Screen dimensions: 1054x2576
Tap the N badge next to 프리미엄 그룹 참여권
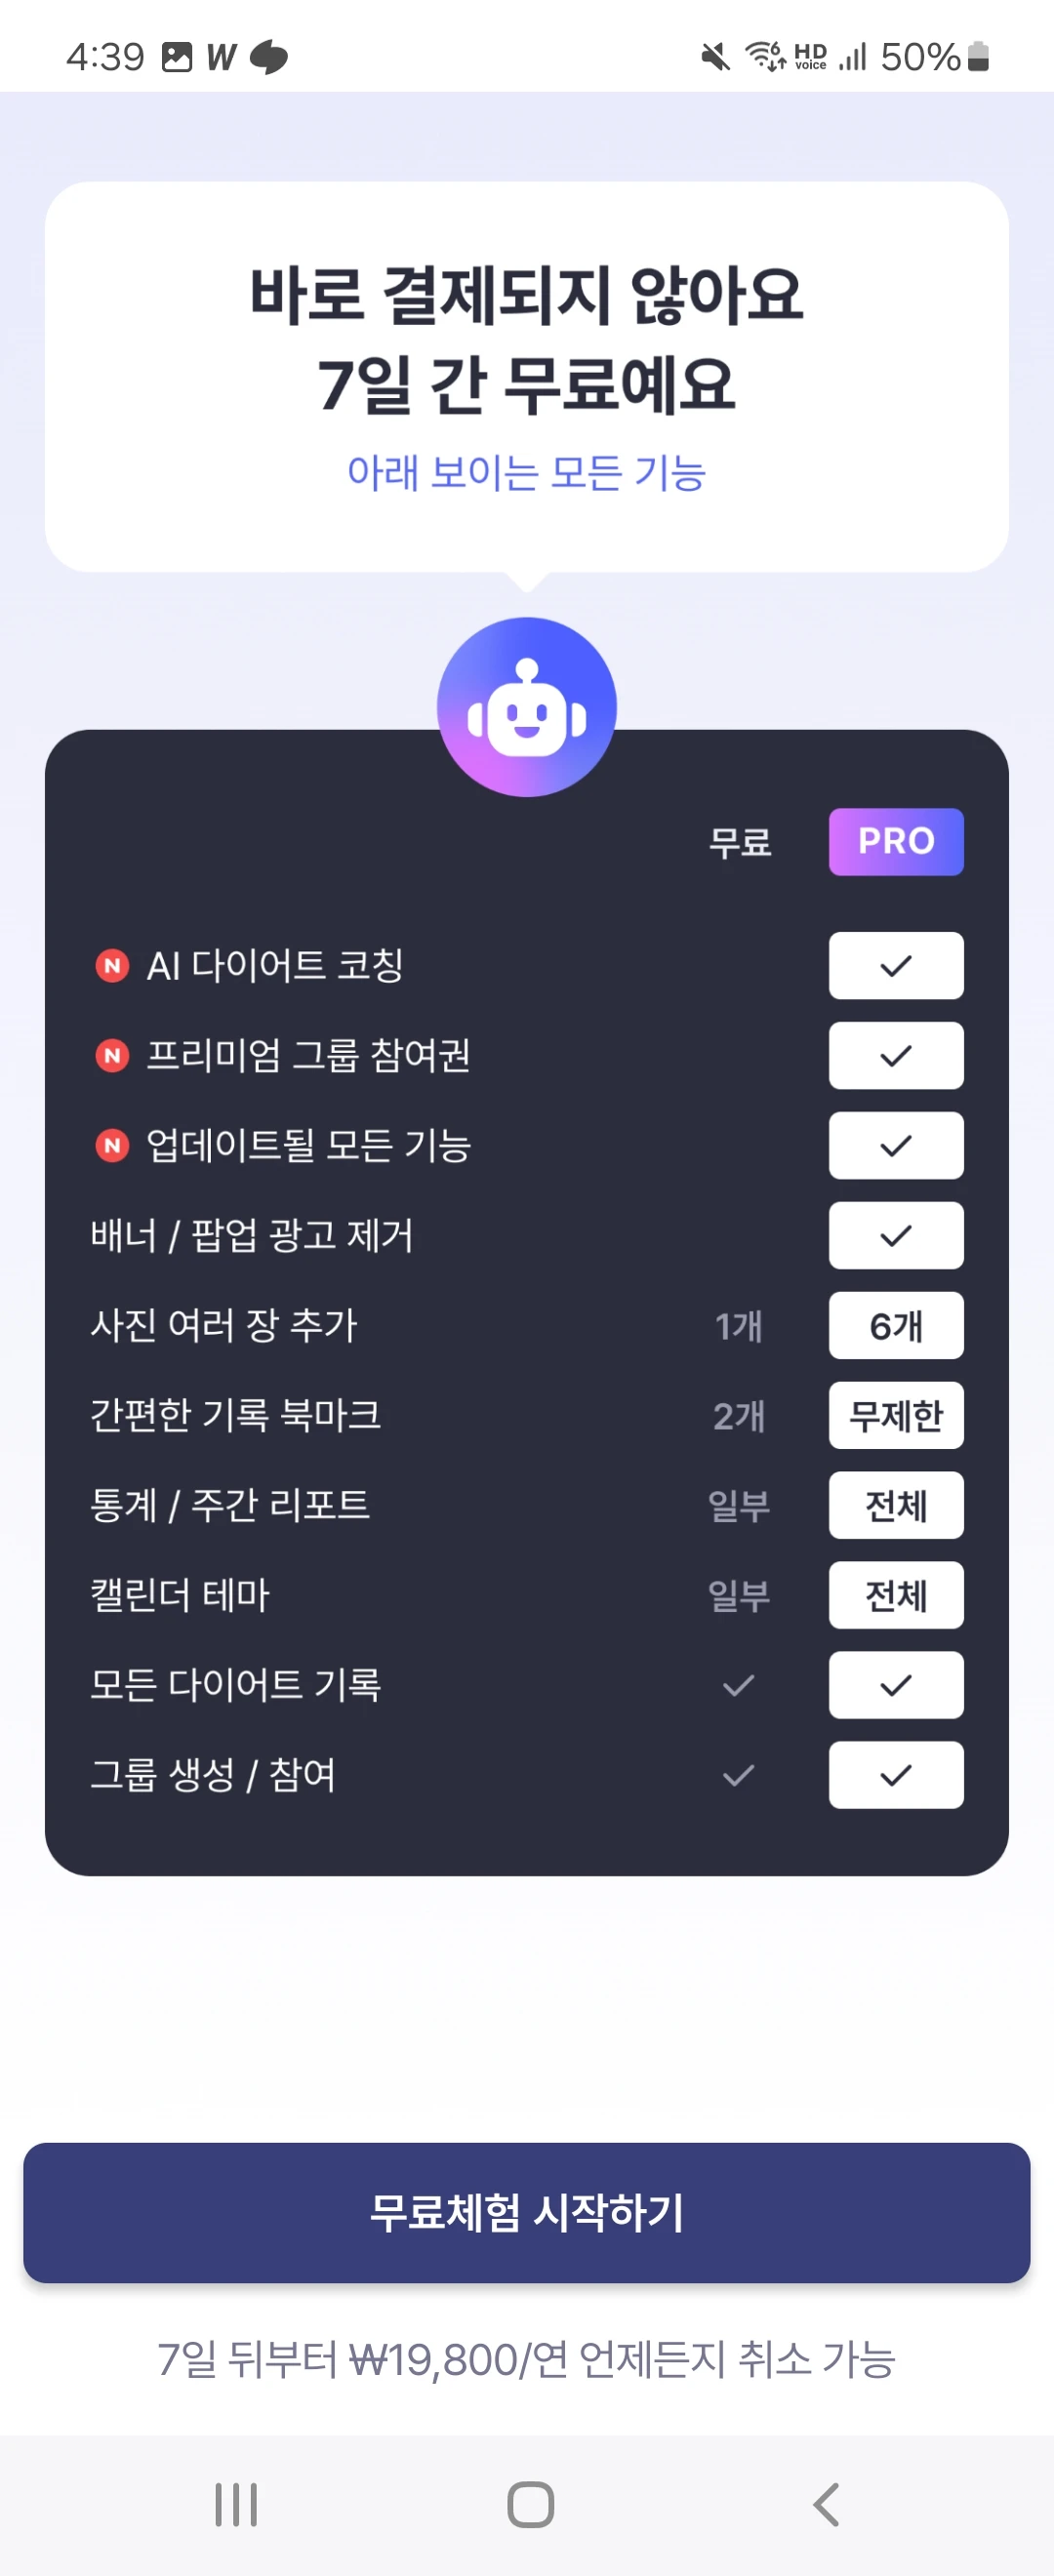pos(112,1055)
